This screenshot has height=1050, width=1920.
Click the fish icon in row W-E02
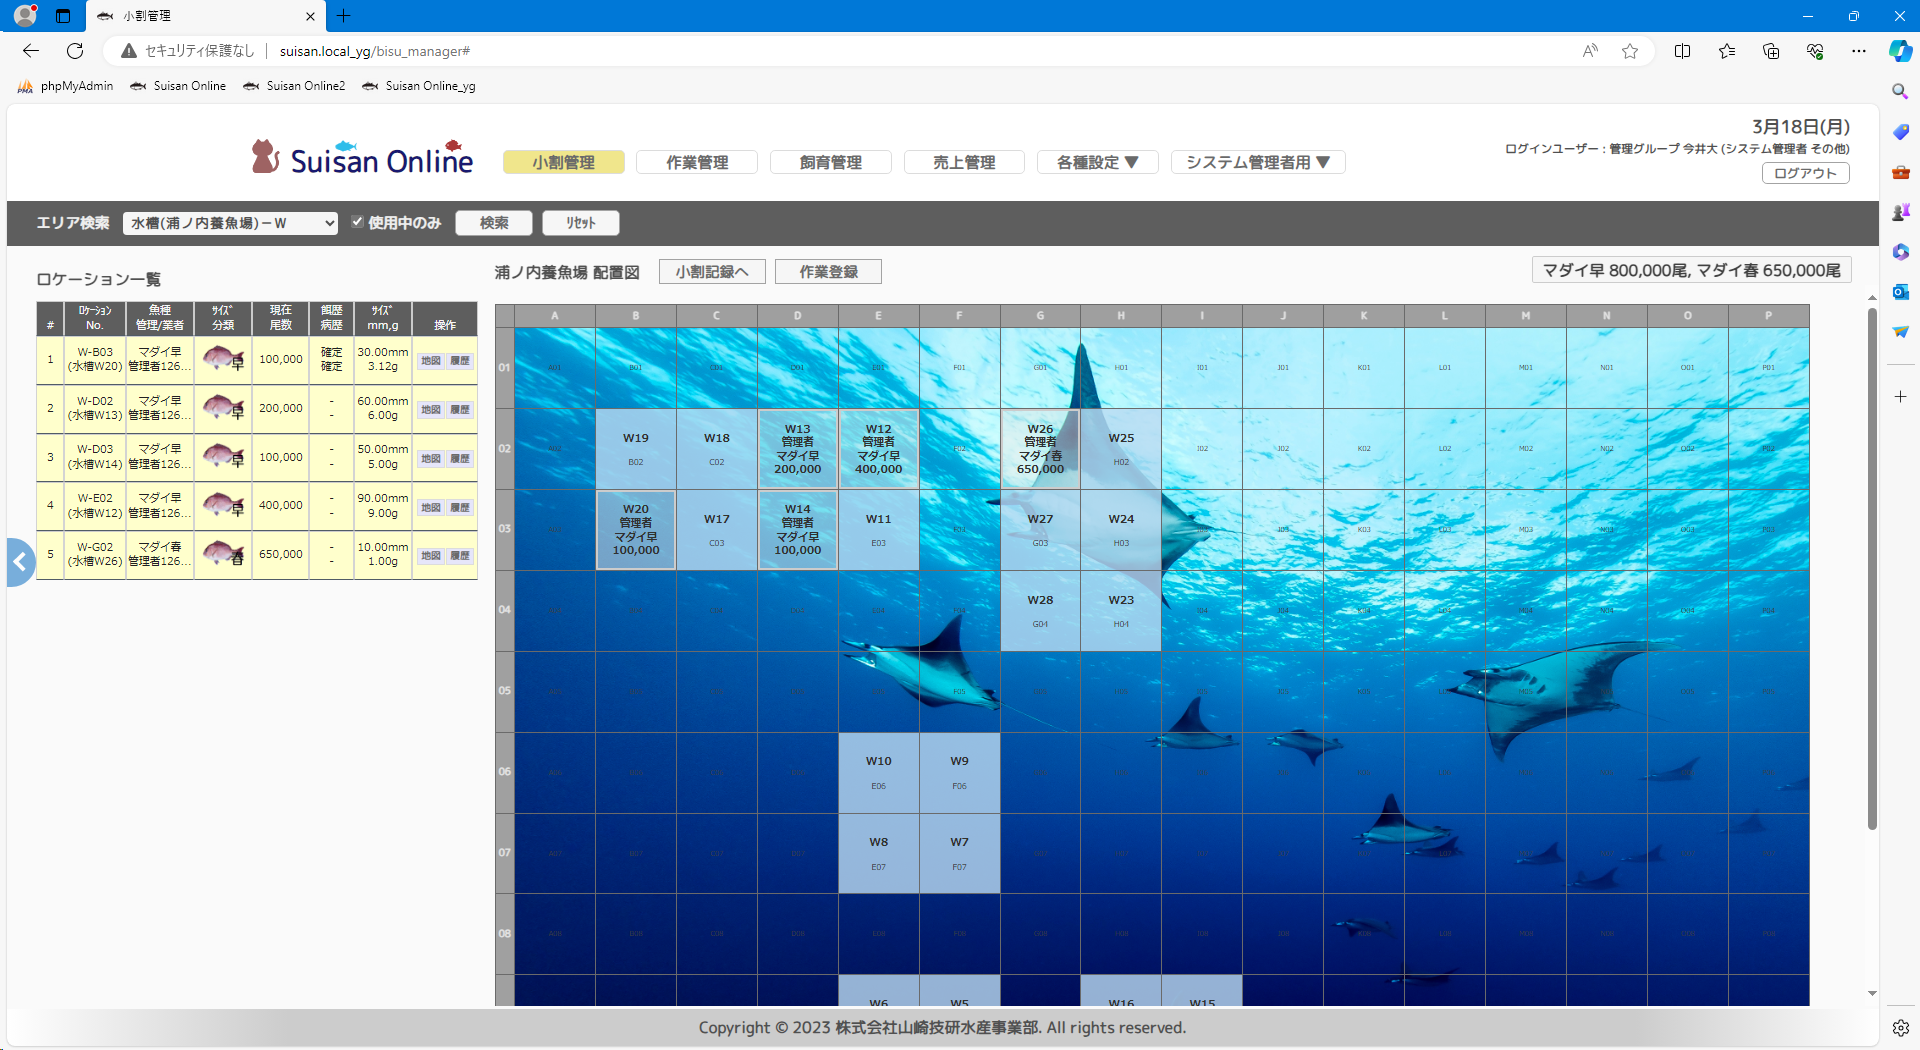pos(223,504)
